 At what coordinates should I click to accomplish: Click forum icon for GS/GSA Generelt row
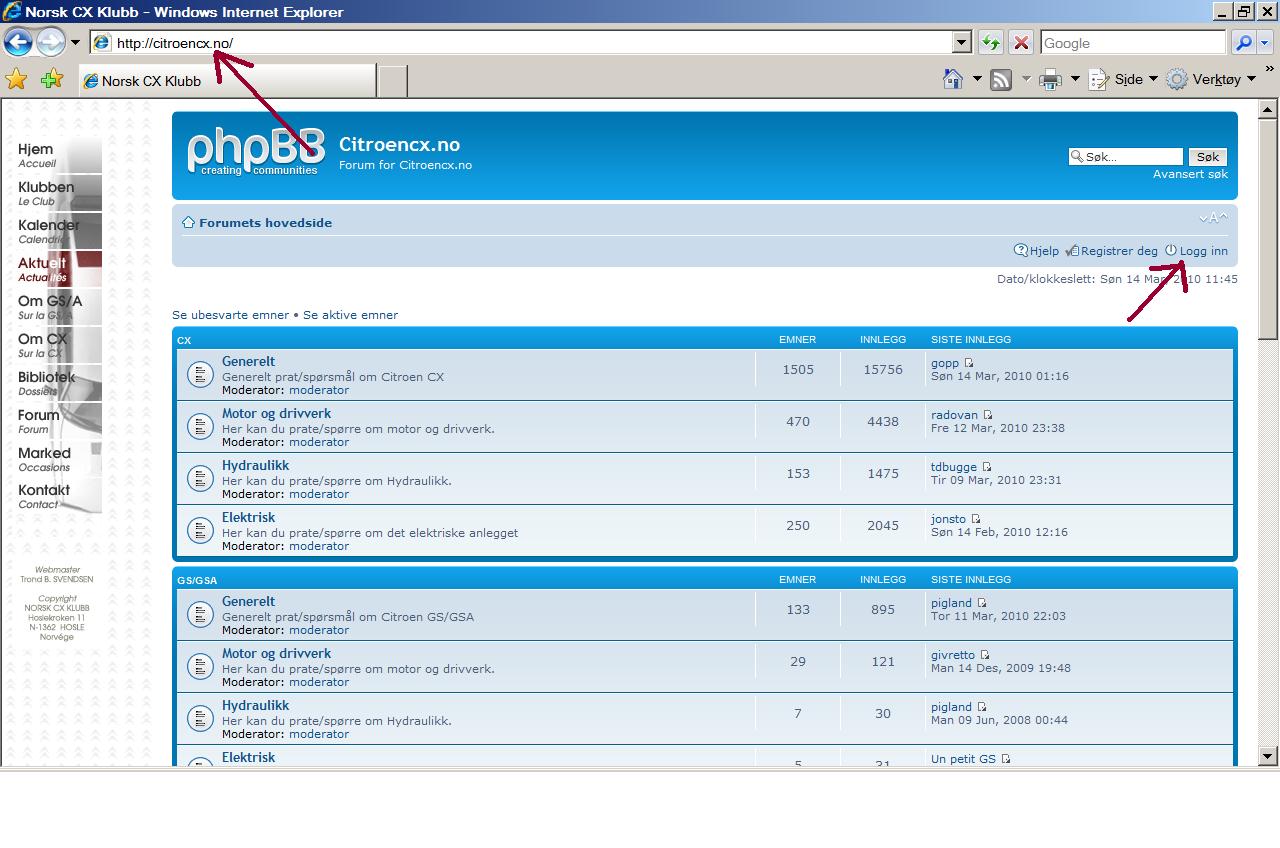click(x=200, y=615)
